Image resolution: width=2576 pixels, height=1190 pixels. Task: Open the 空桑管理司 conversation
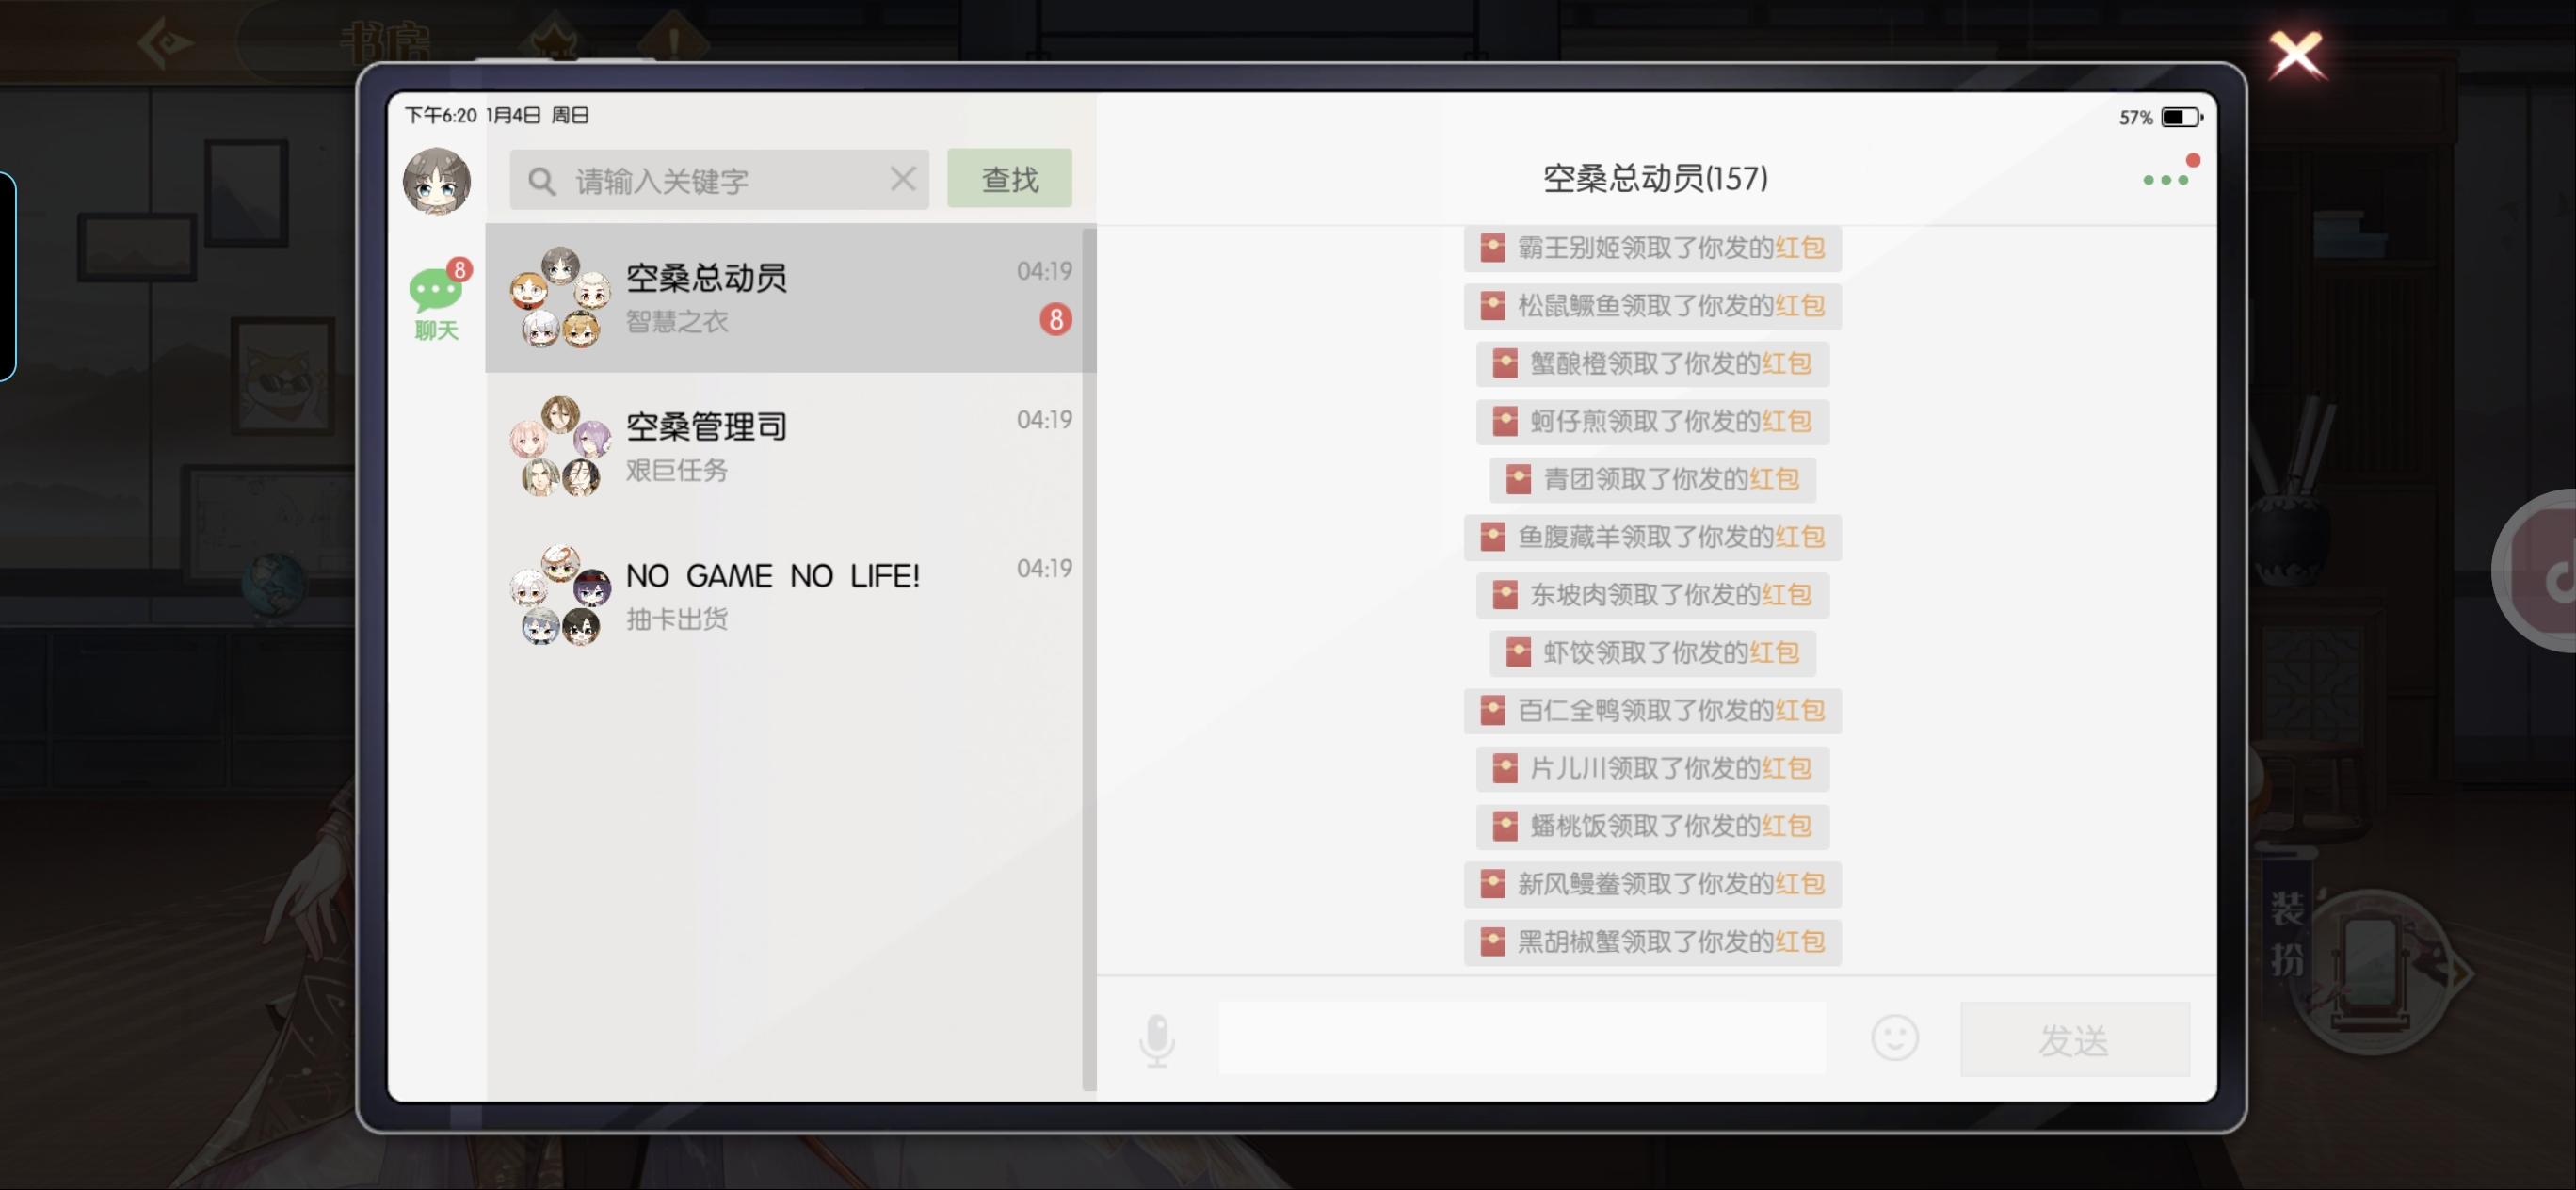point(790,447)
